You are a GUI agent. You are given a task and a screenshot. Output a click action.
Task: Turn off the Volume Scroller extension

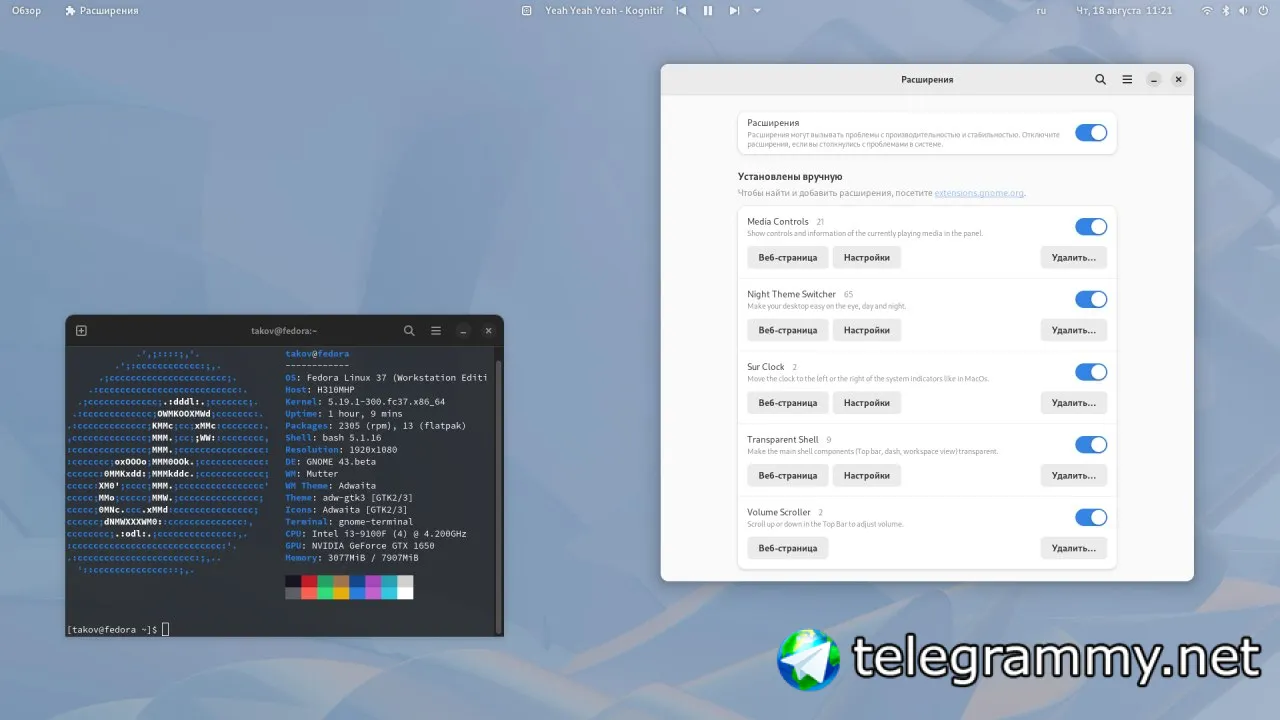(1091, 517)
